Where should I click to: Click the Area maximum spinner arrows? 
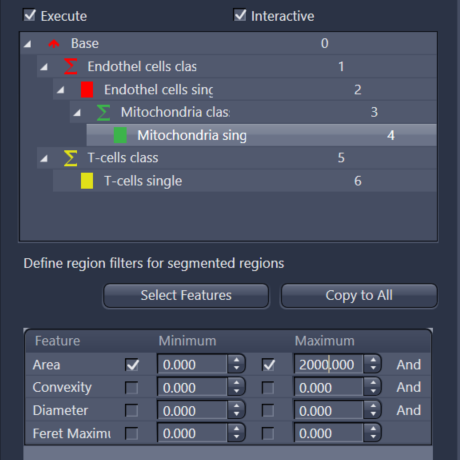click(373, 364)
